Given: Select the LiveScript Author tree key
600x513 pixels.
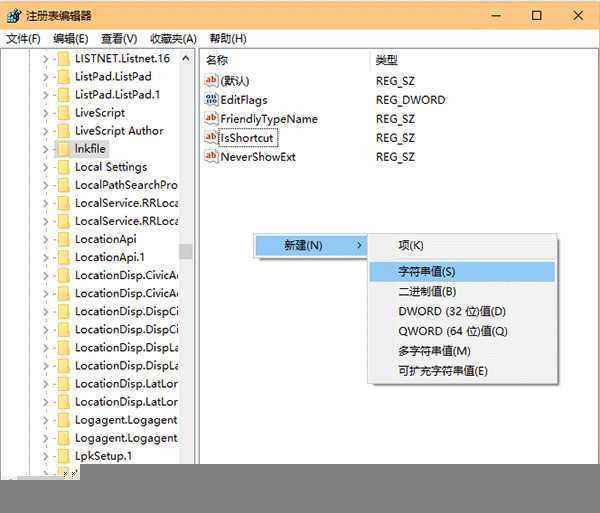Looking at the screenshot, I should pyautogui.click(x=119, y=131).
